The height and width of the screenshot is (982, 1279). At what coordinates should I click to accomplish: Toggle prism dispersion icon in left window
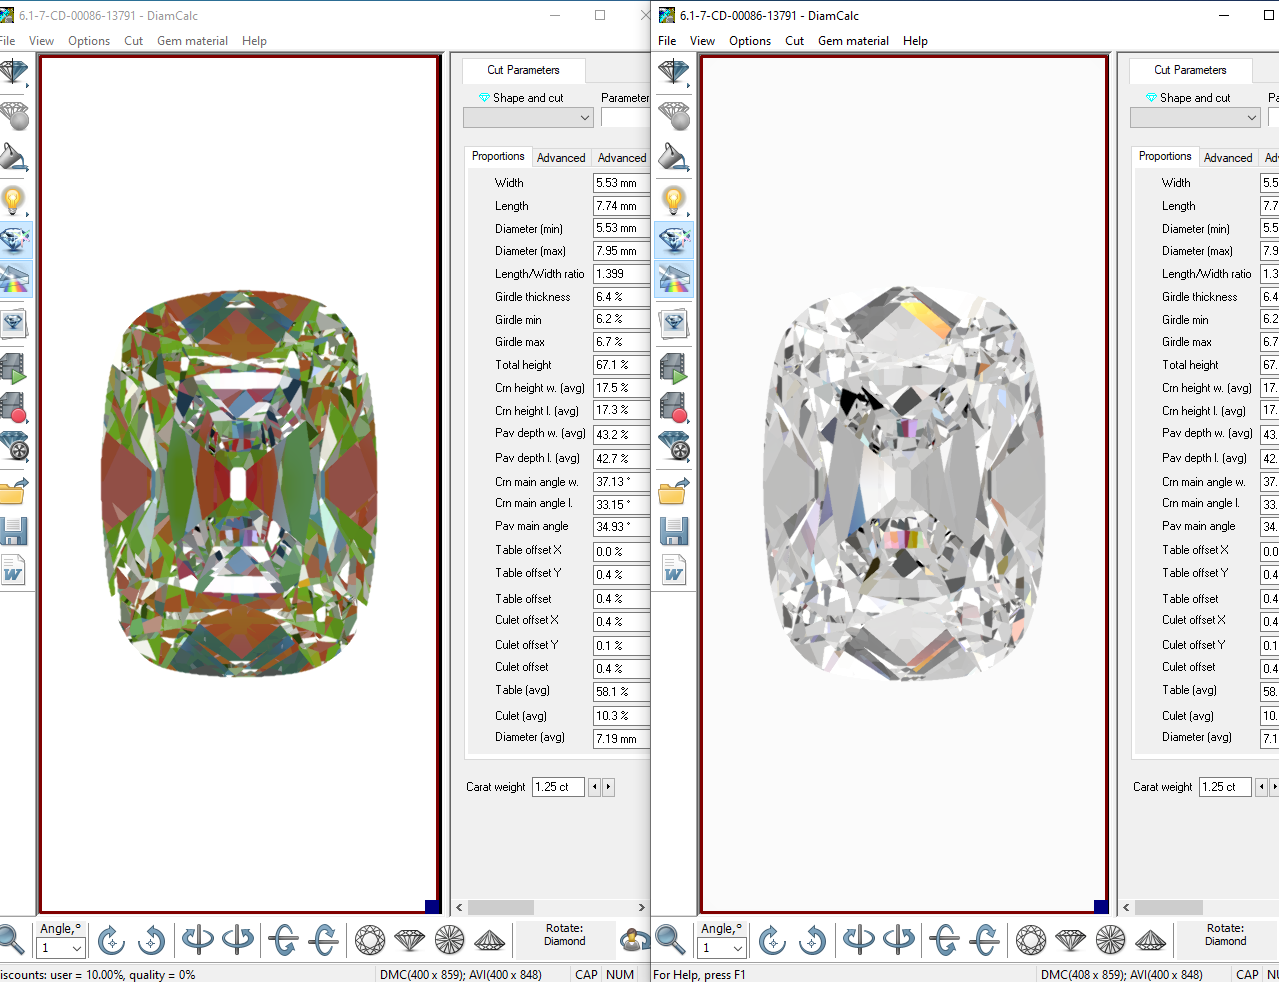[14, 279]
